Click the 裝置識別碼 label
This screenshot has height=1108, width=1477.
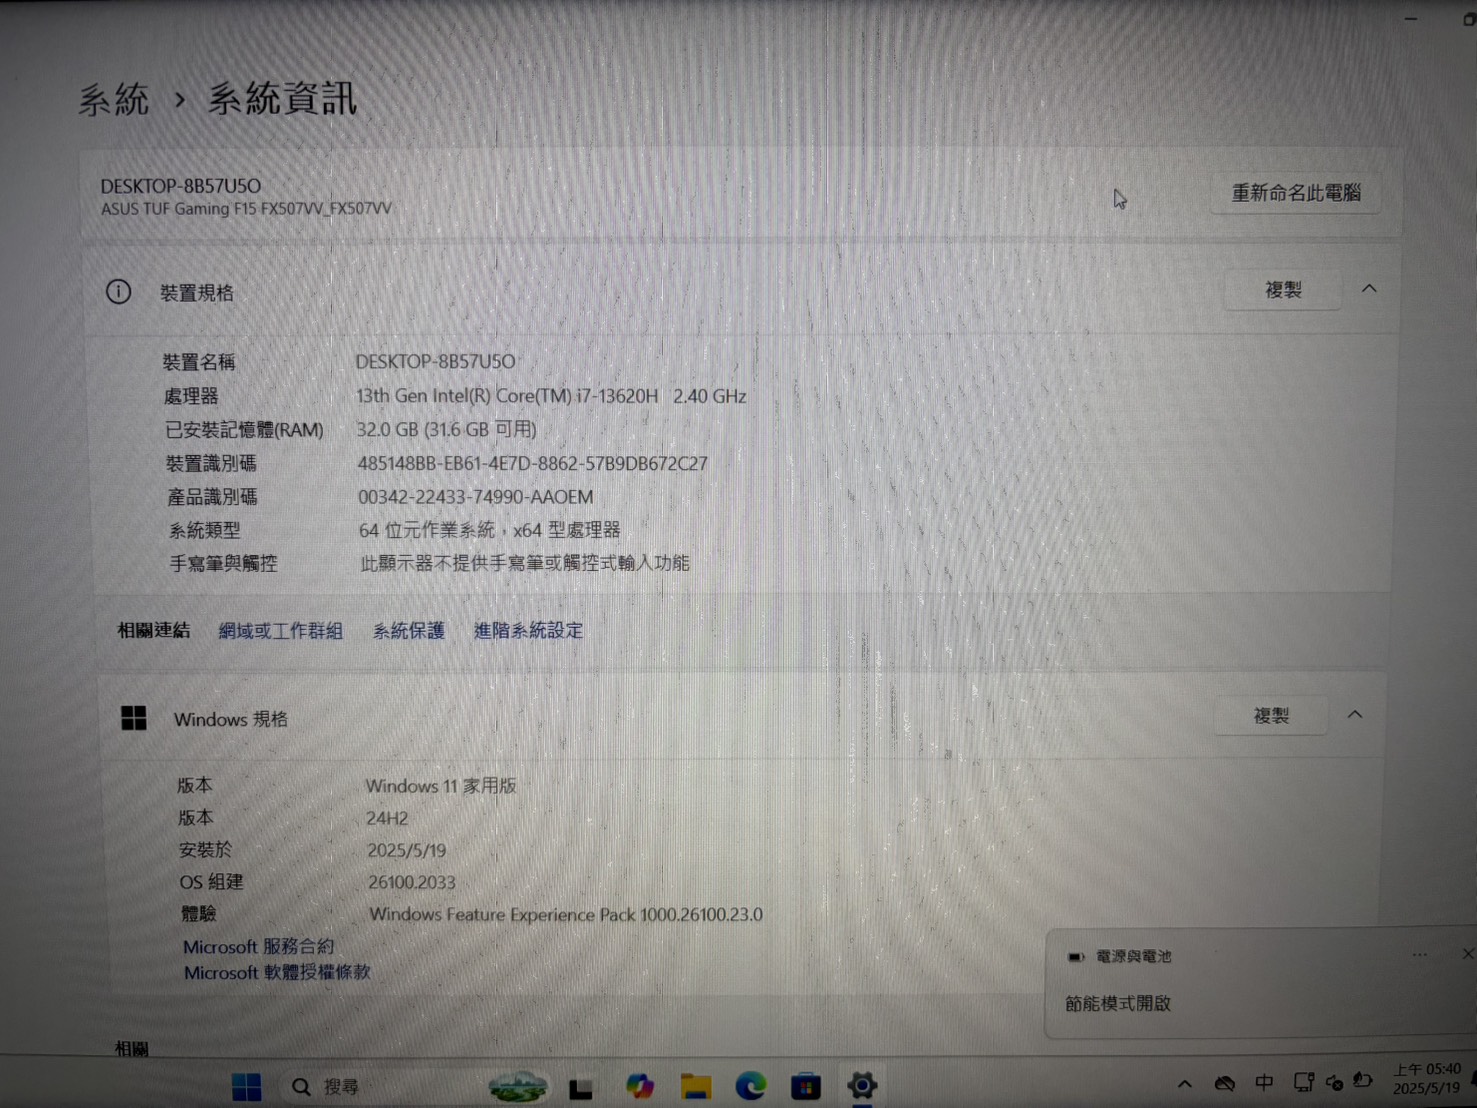click(x=211, y=463)
